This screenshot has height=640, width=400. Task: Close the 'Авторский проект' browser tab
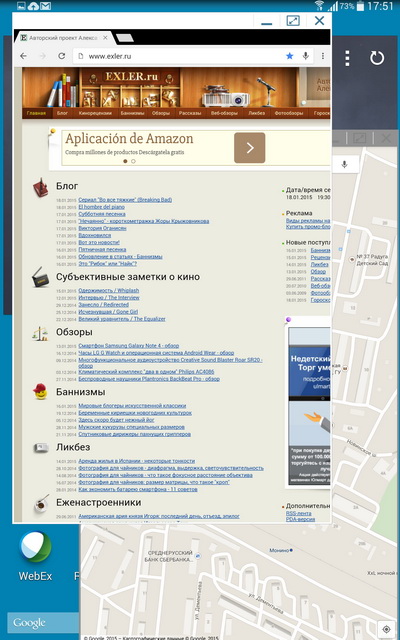click(105, 38)
